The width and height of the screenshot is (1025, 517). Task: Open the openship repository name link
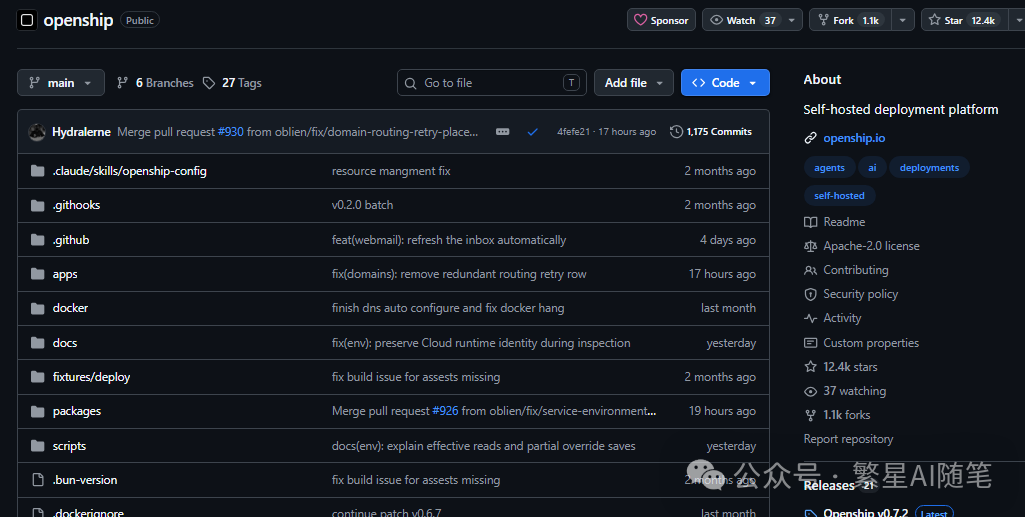coord(78,20)
